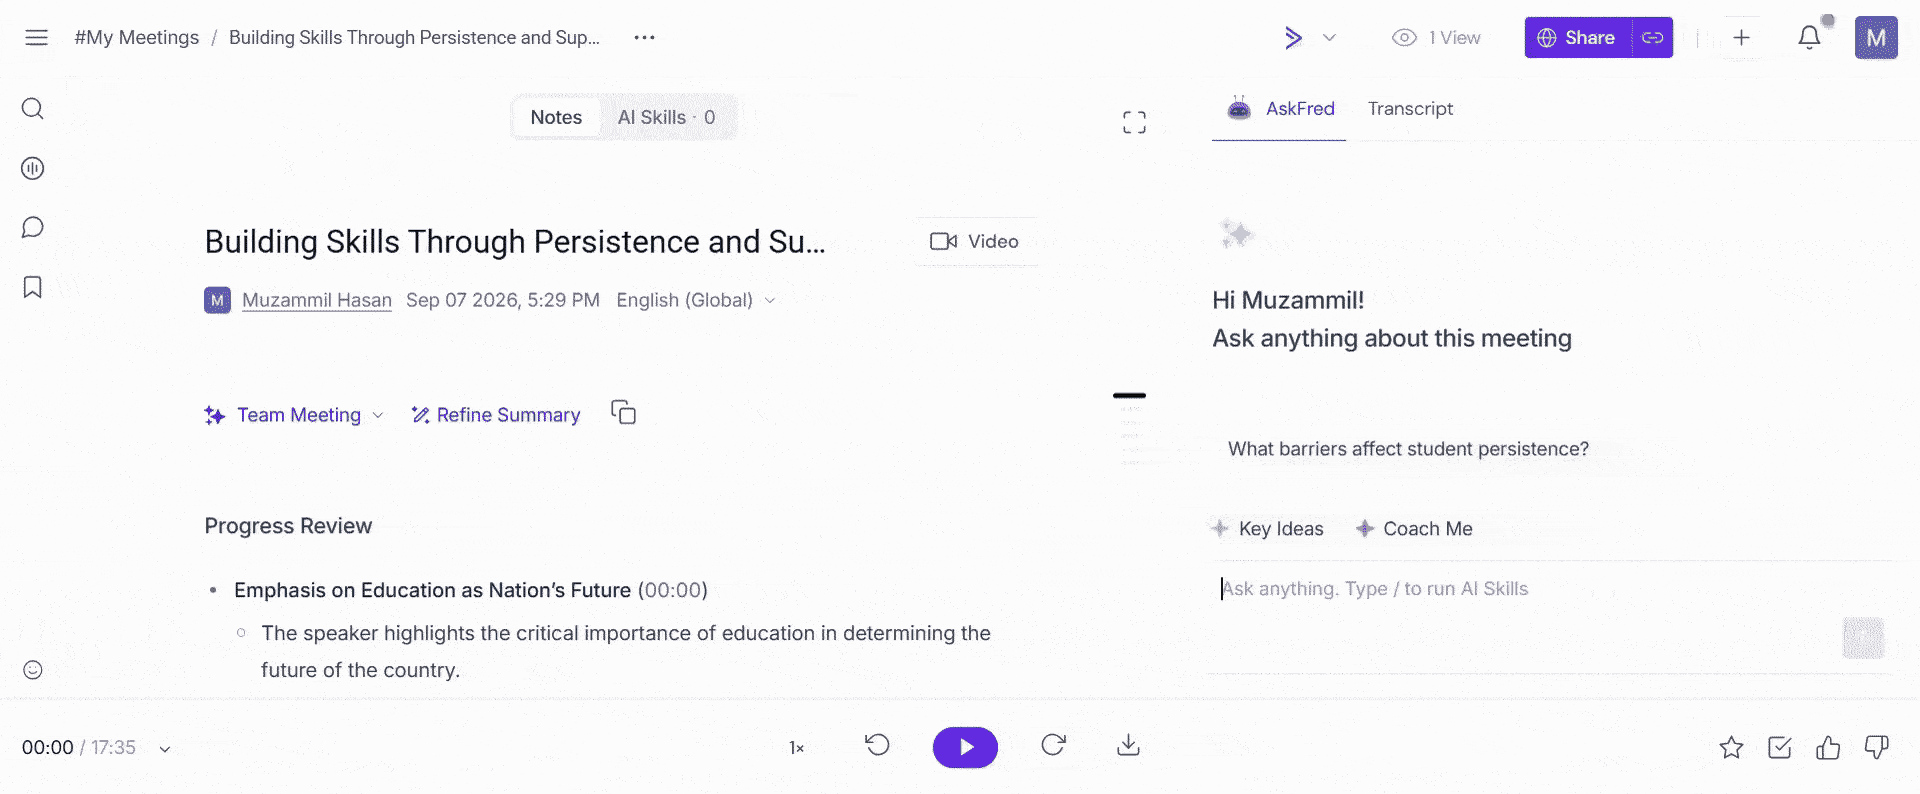
Task: Open bookmarks icon in left sidebar
Action: point(33,287)
